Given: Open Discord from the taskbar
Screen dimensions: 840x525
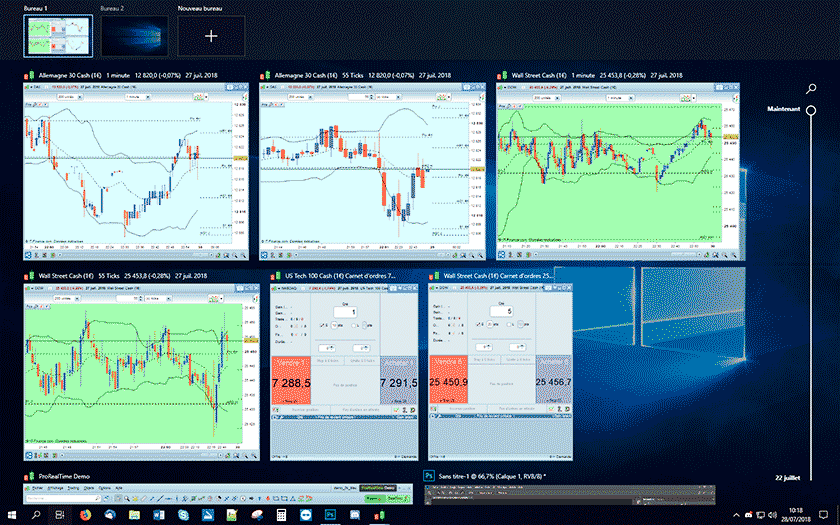Looking at the screenshot, I should pos(355,515).
